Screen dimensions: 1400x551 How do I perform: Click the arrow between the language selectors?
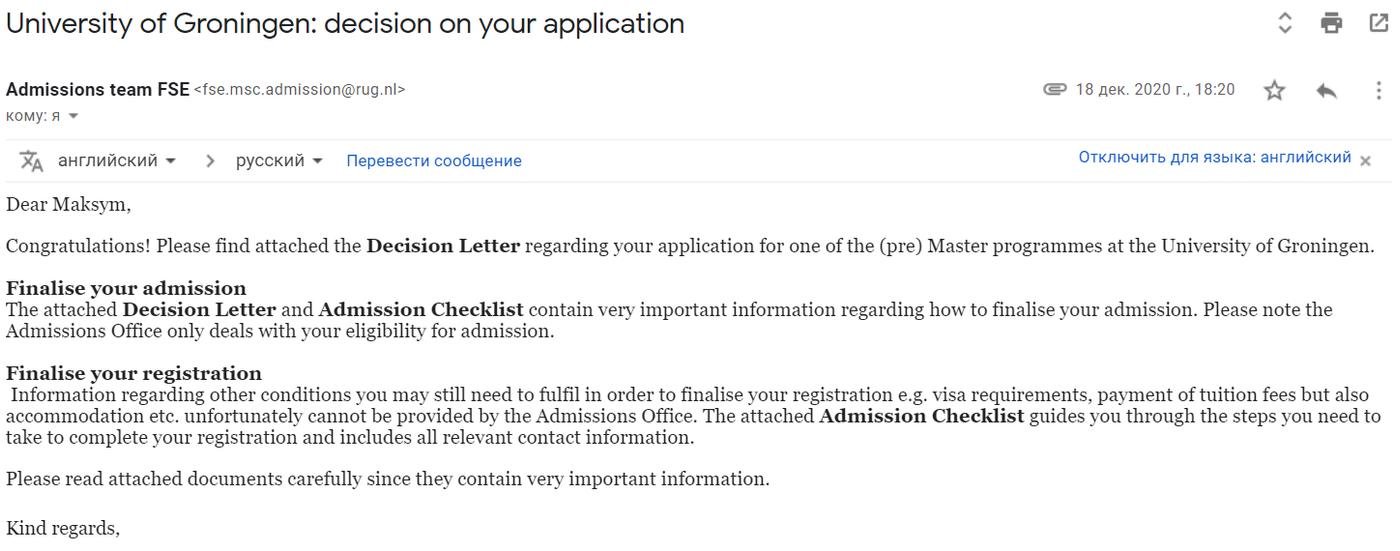coord(210,161)
